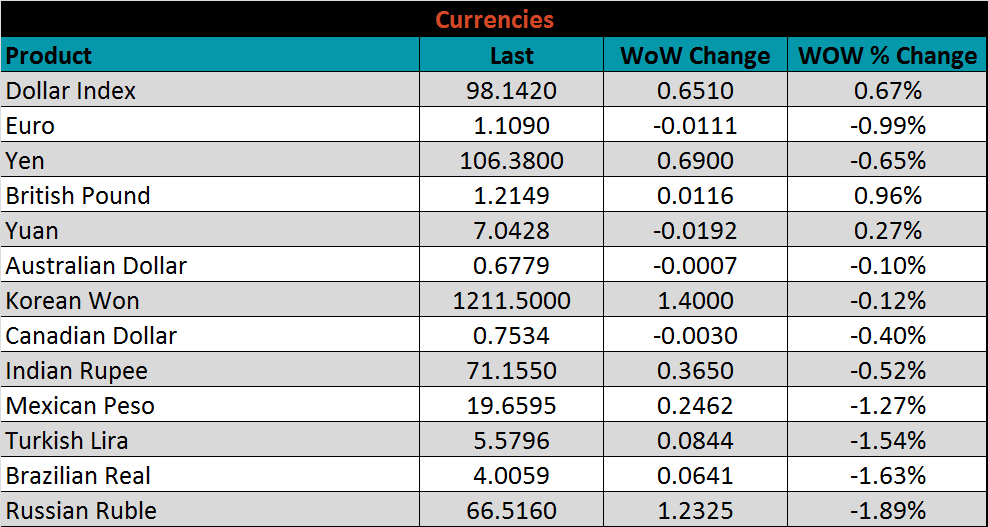988x527 pixels.
Task: Select Indian Rupee WoW change 0.3650
Action: (695, 371)
